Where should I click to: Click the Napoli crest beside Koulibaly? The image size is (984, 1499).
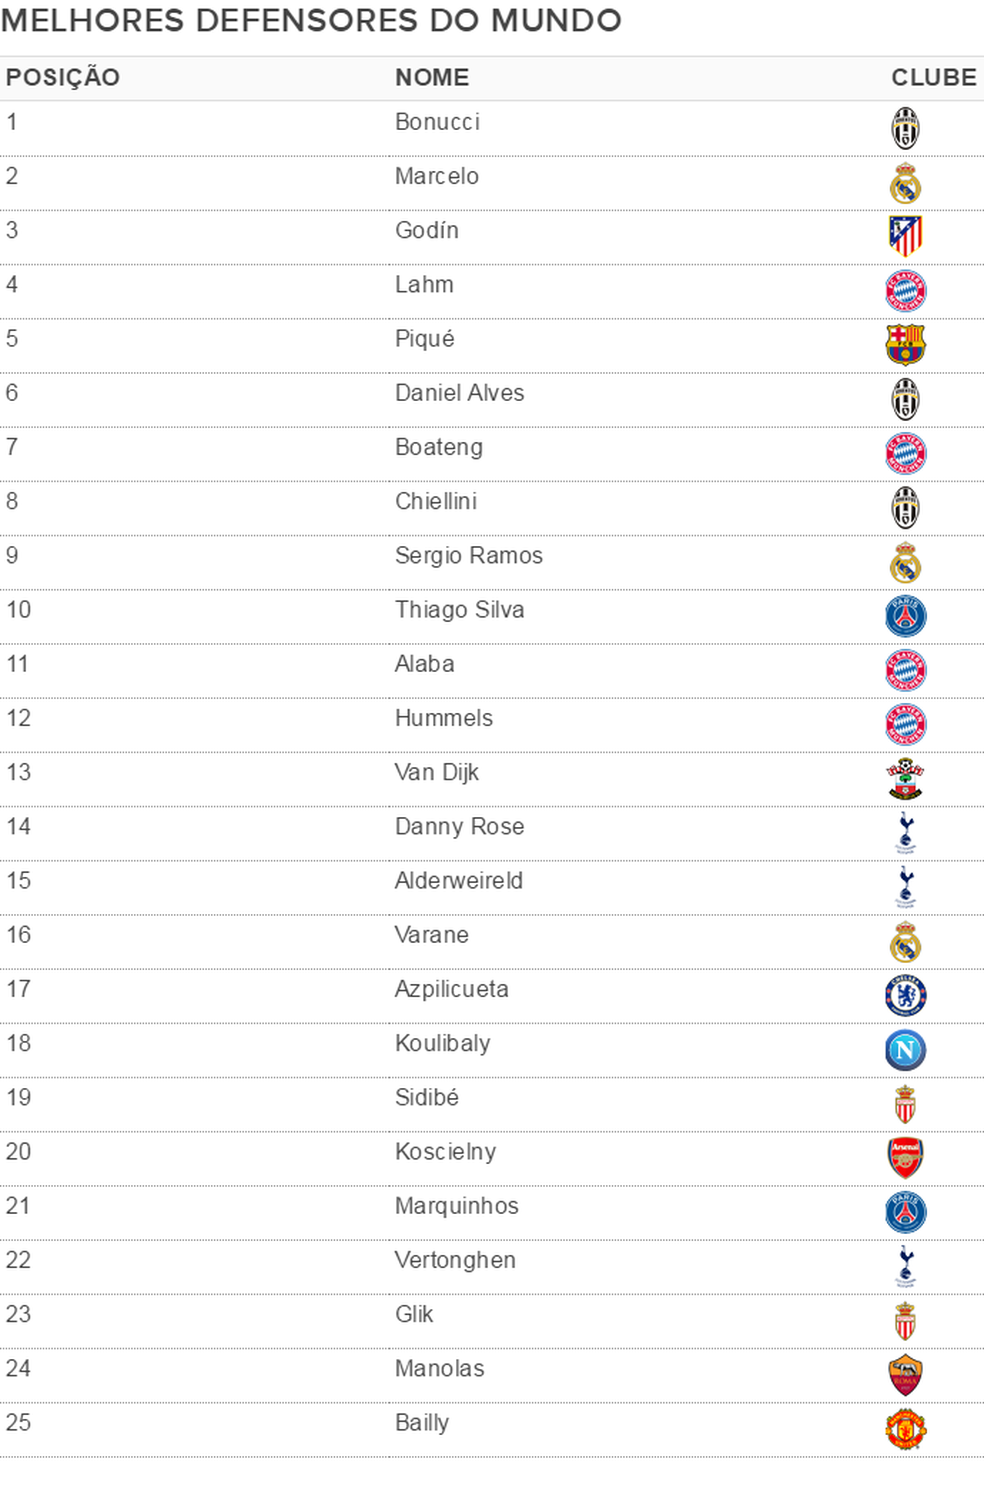(x=905, y=1050)
